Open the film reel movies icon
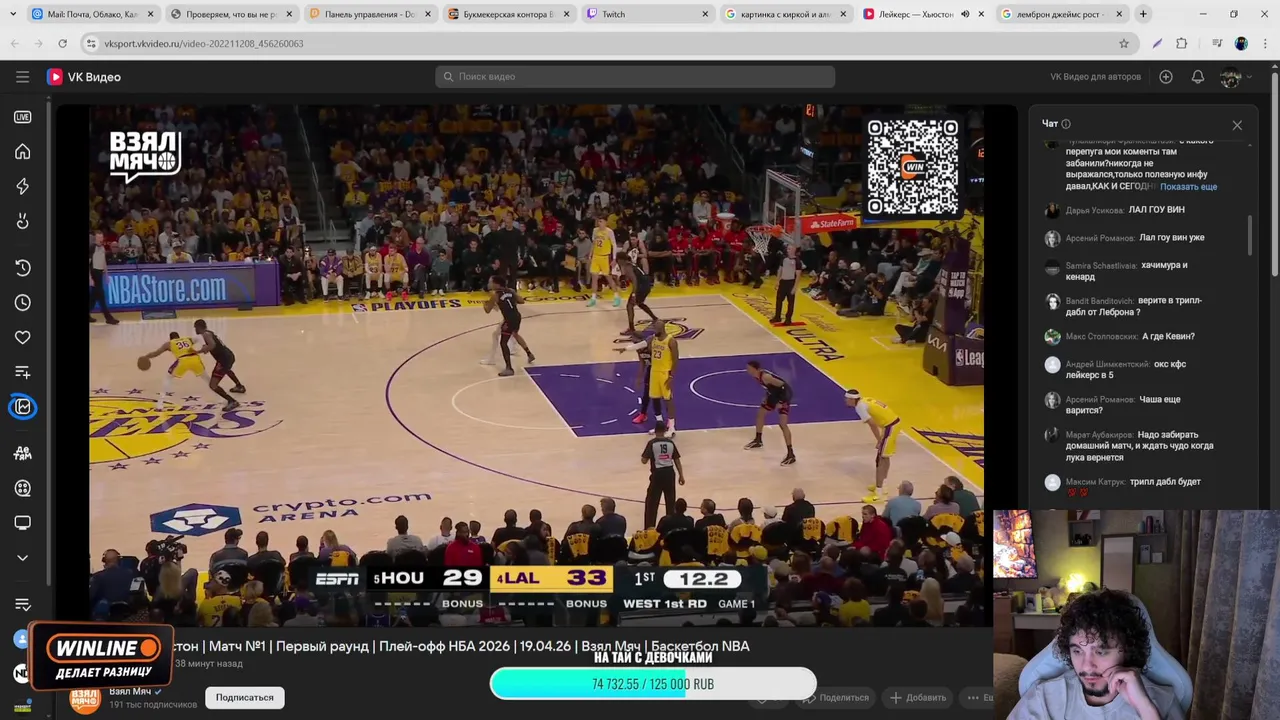Screen dimensions: 1280x720 click(22, 488)
